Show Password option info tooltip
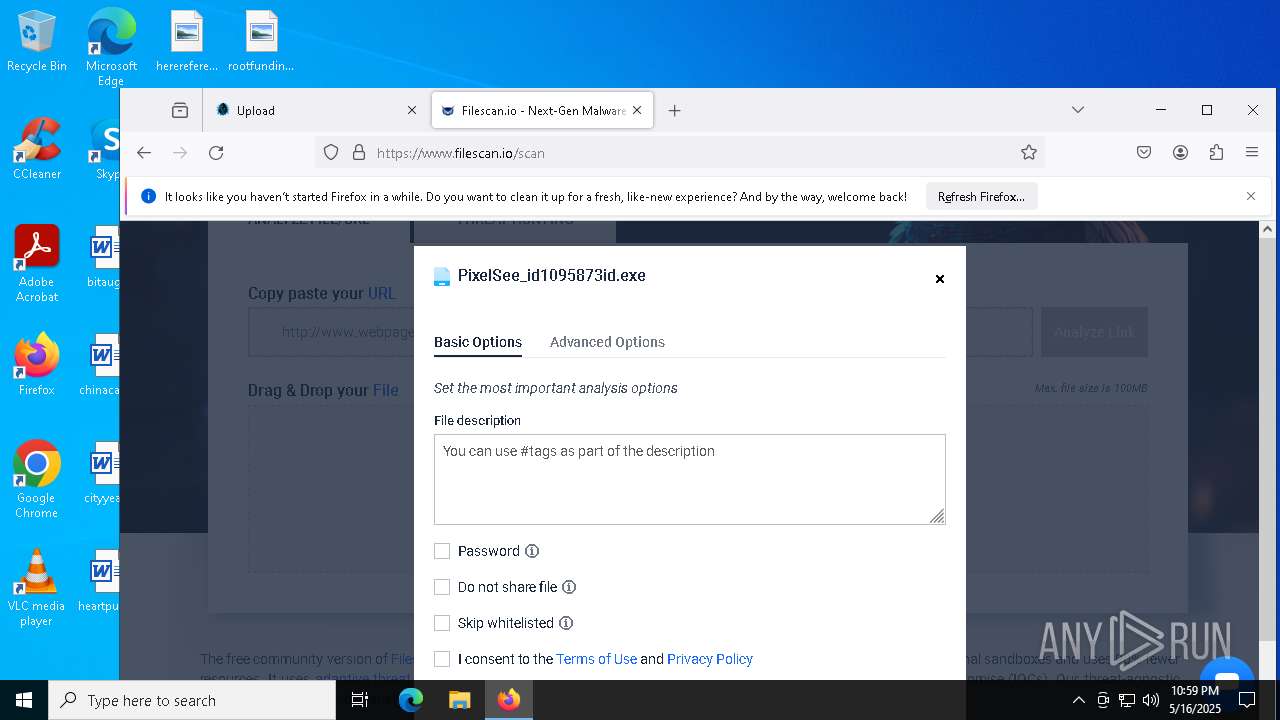 tap(532, 551)
